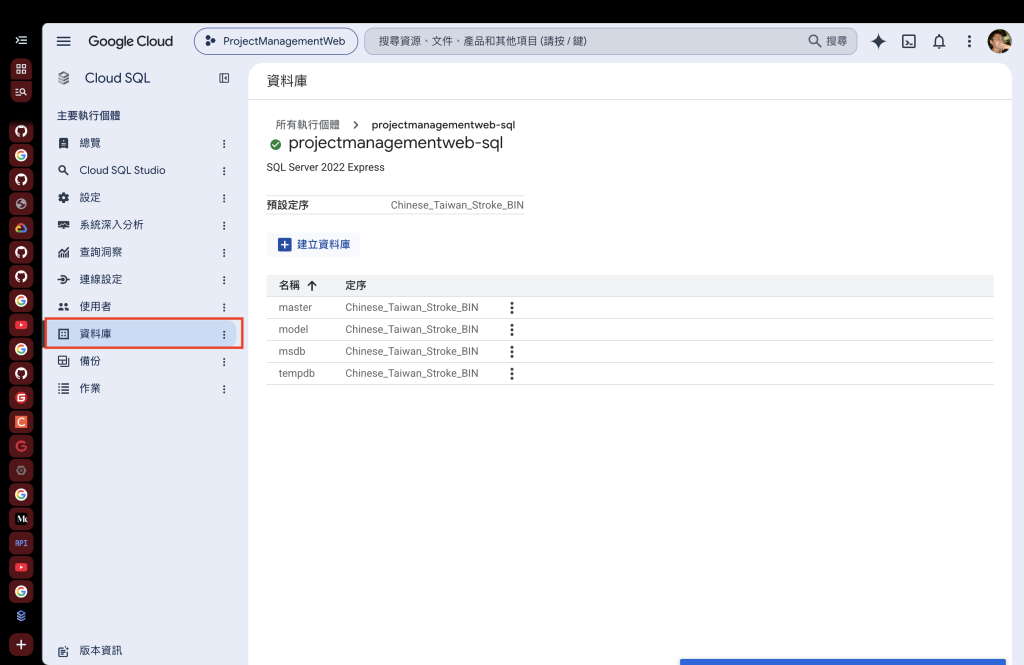Open options menu beside 系統深入分析
Screen dimensions: 1024x665
pyautogui.click(x=224, y=225)
